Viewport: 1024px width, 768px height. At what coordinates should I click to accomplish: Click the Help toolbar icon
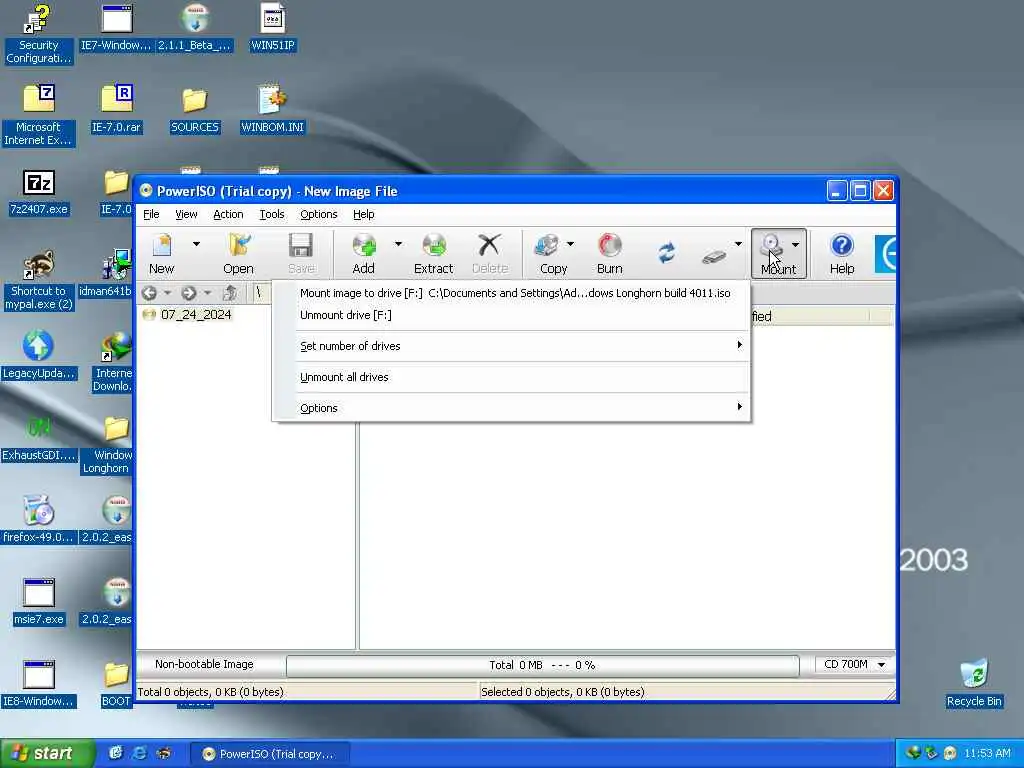tap(842, 253)
